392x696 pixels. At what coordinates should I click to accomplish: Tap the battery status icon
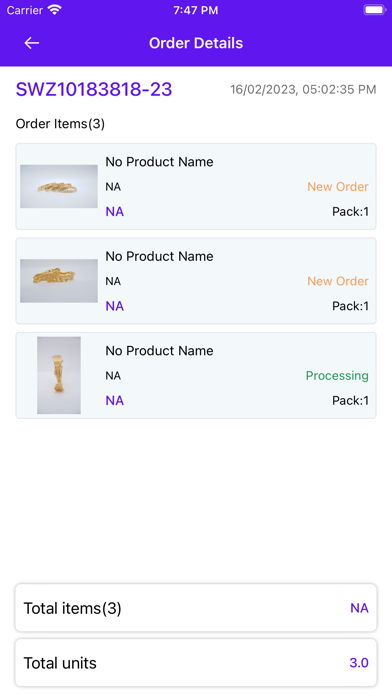click(x=375, y=10)
